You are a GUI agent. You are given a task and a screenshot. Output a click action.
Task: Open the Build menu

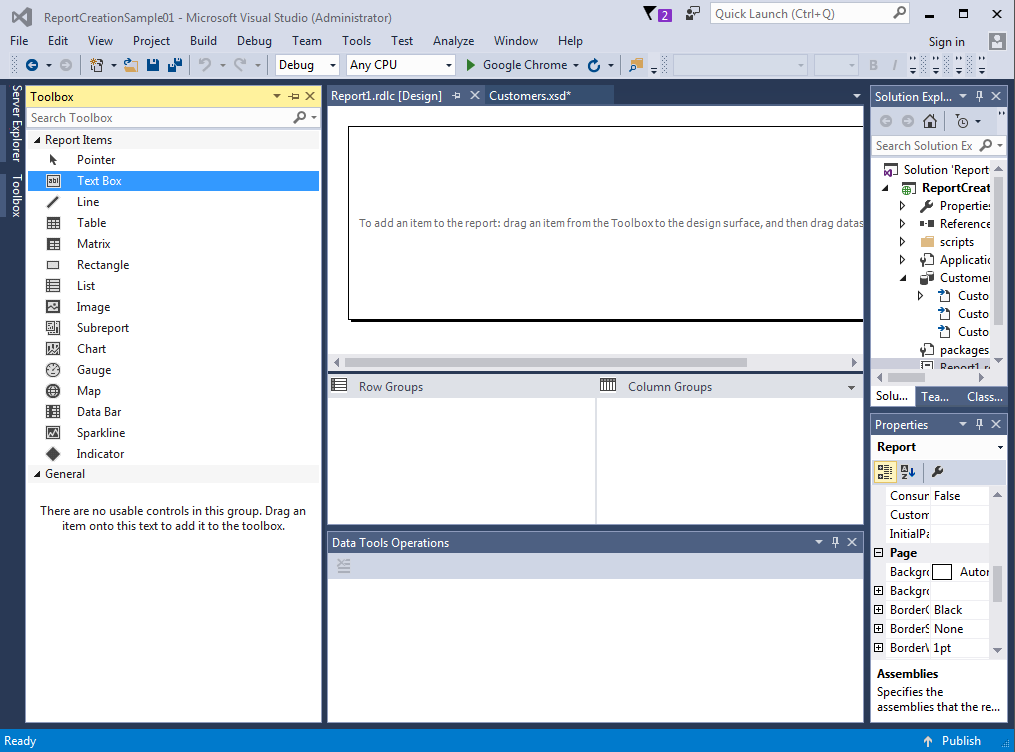[203, 41]
